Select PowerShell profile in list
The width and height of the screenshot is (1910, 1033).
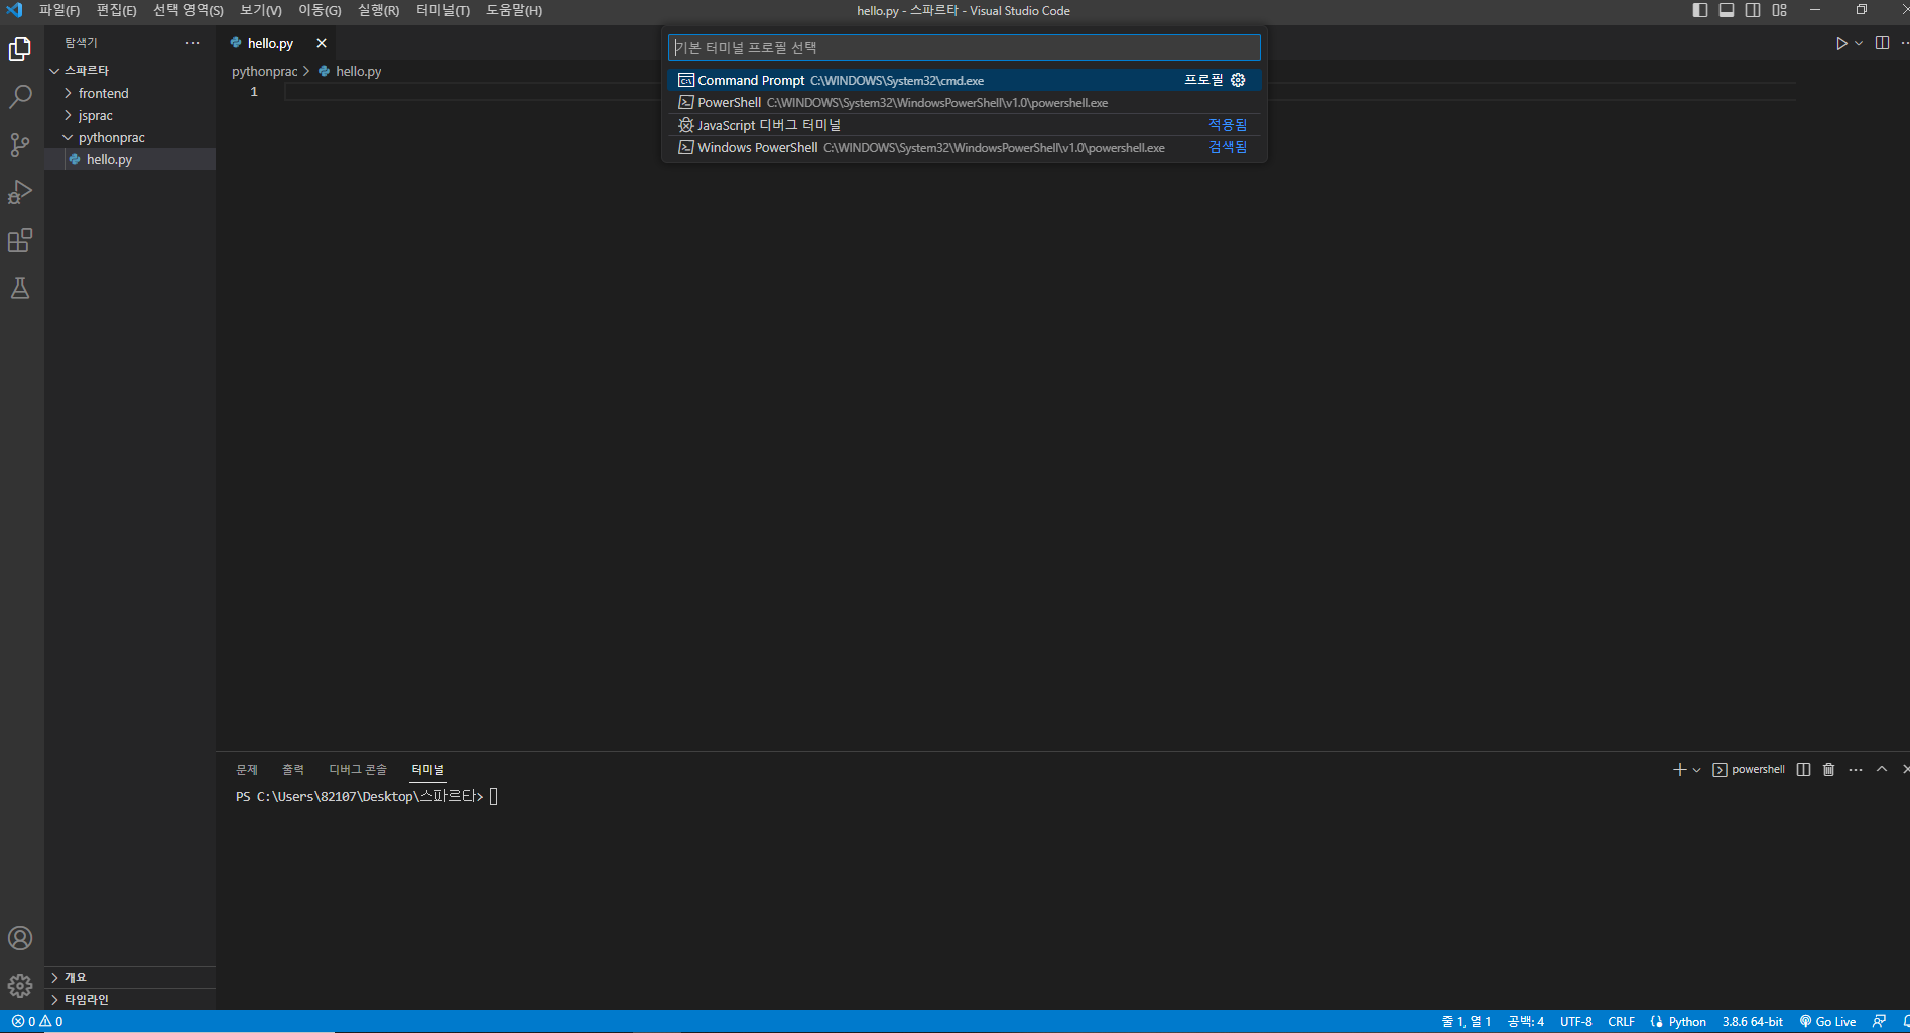964,102
